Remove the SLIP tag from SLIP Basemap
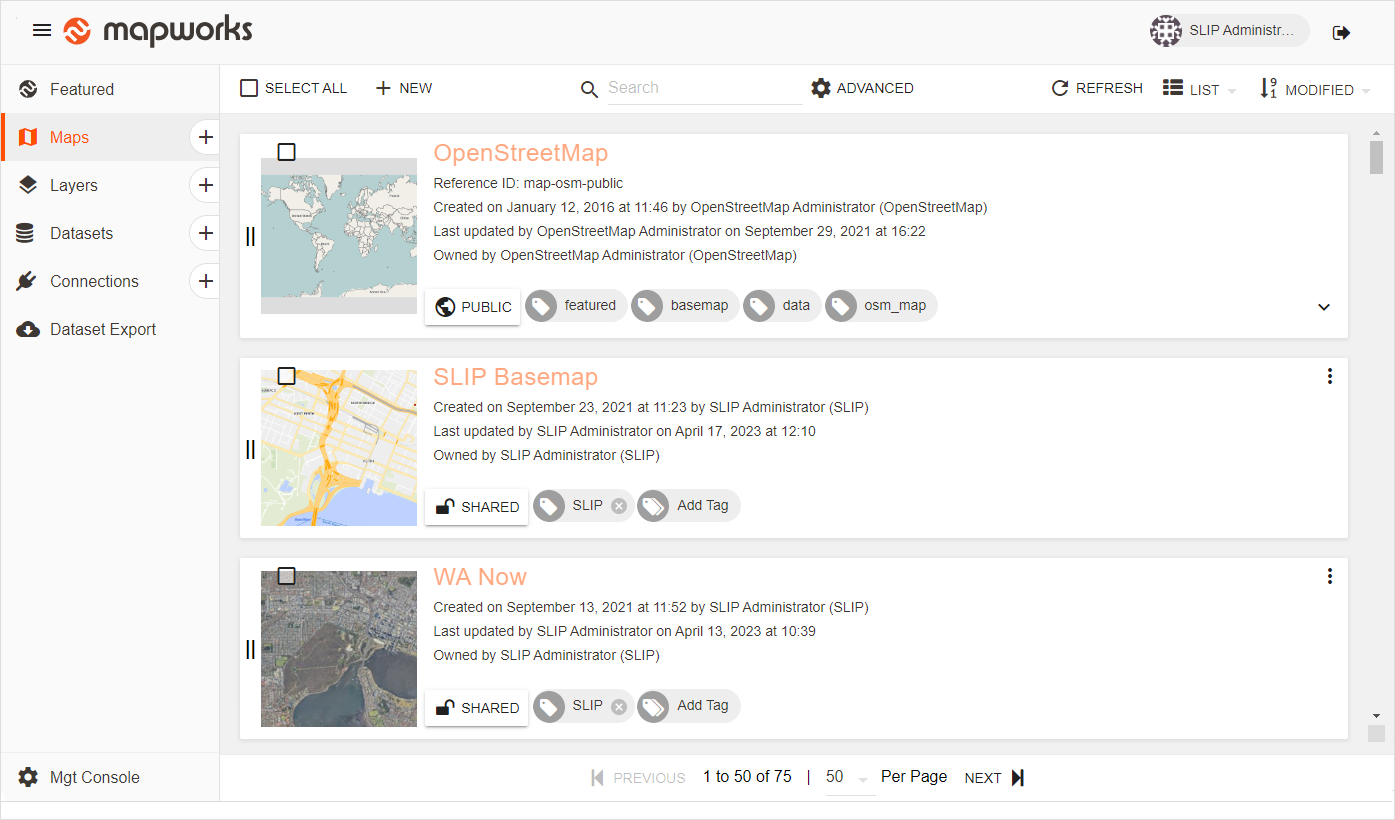The image size is (1395, 820). 619,506
